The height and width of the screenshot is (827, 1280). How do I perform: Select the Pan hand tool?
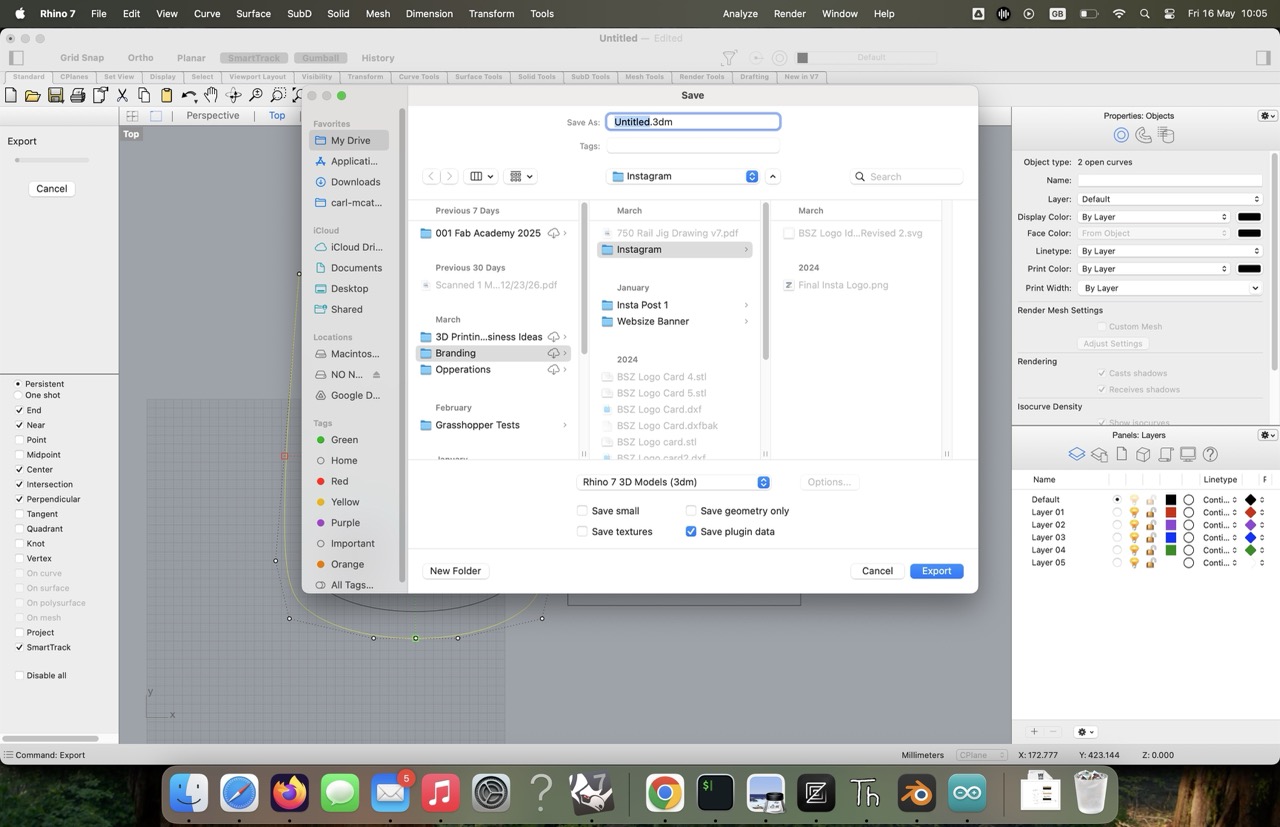point(211,95)
